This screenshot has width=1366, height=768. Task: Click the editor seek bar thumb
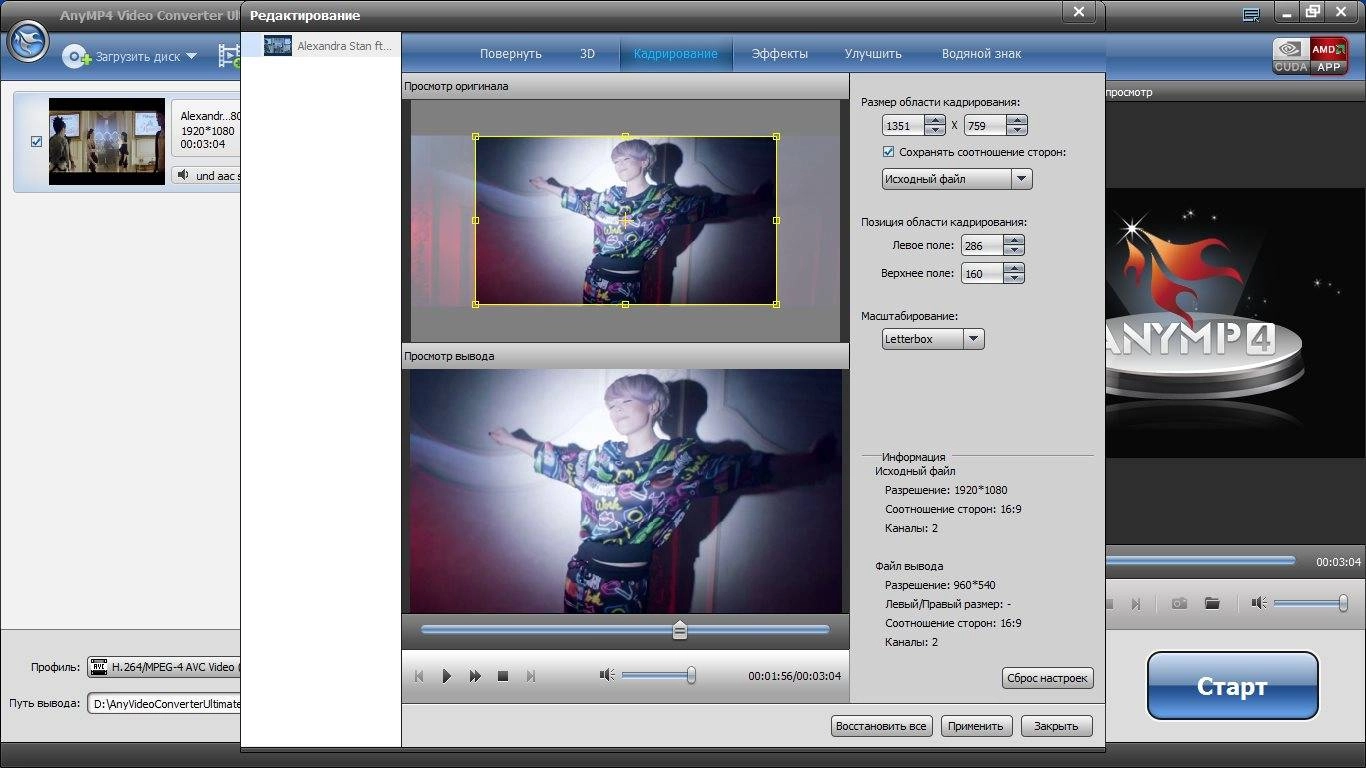[x=680, y=629]
